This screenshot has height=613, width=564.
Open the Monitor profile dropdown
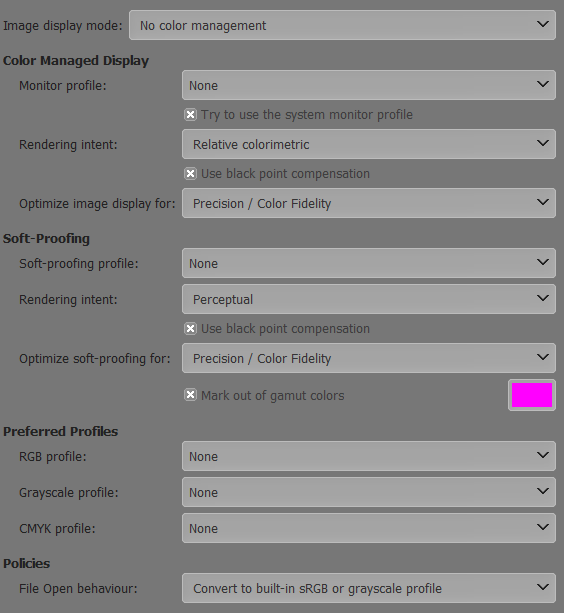click(369, 85)
